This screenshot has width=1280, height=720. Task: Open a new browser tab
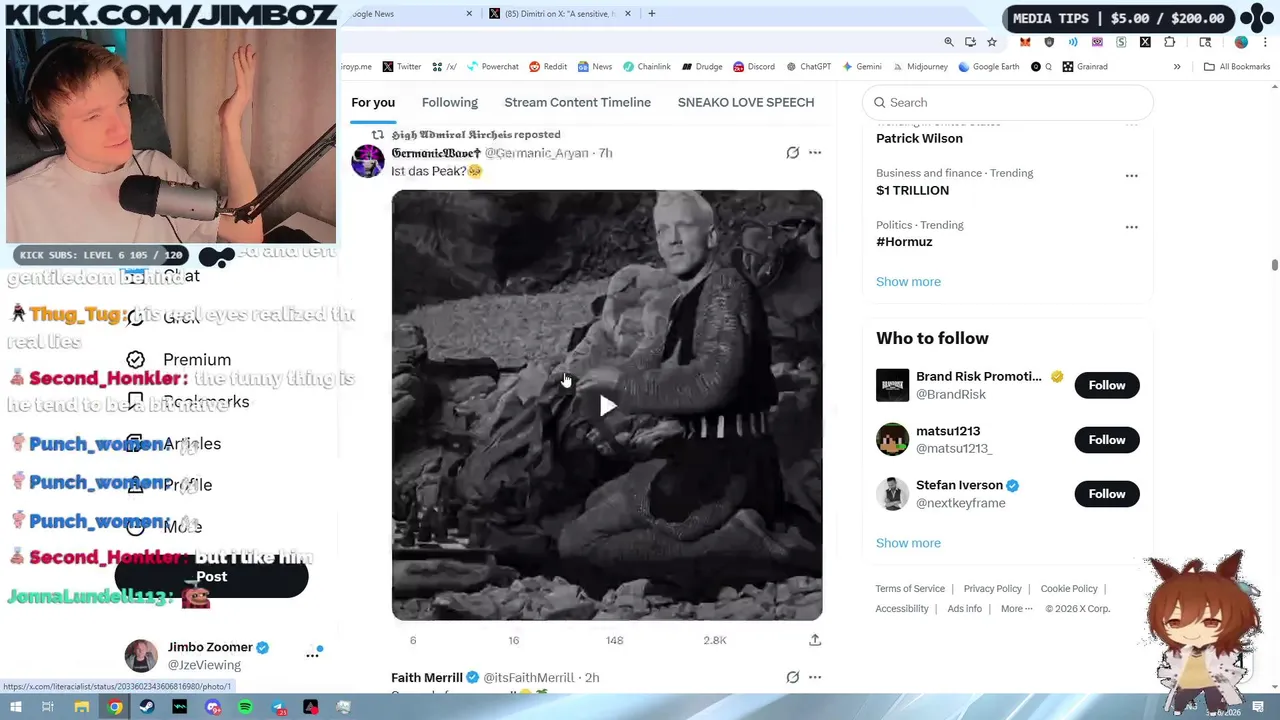point(651,14)
